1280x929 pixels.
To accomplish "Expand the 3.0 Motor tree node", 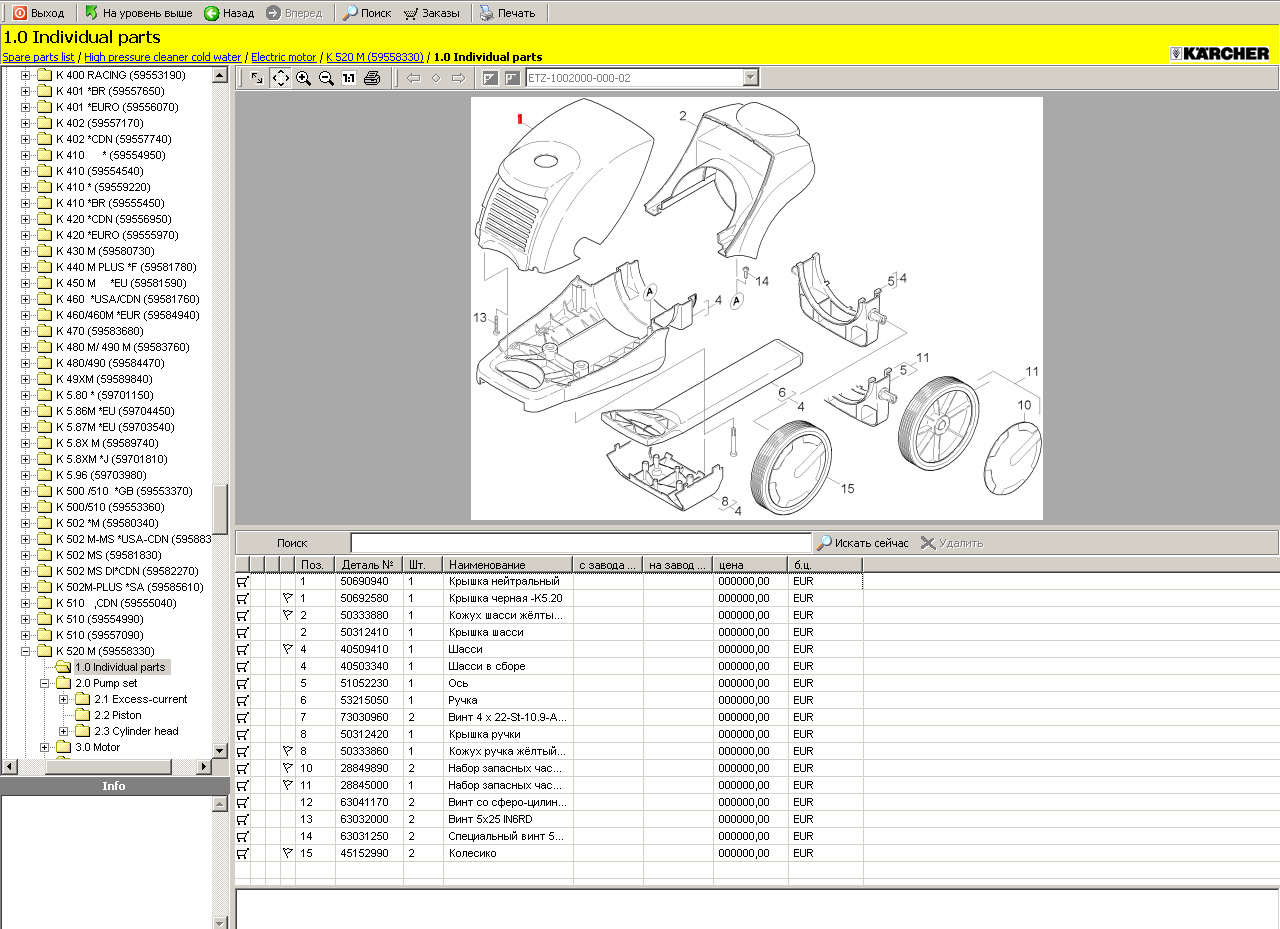I will point(44,747).
